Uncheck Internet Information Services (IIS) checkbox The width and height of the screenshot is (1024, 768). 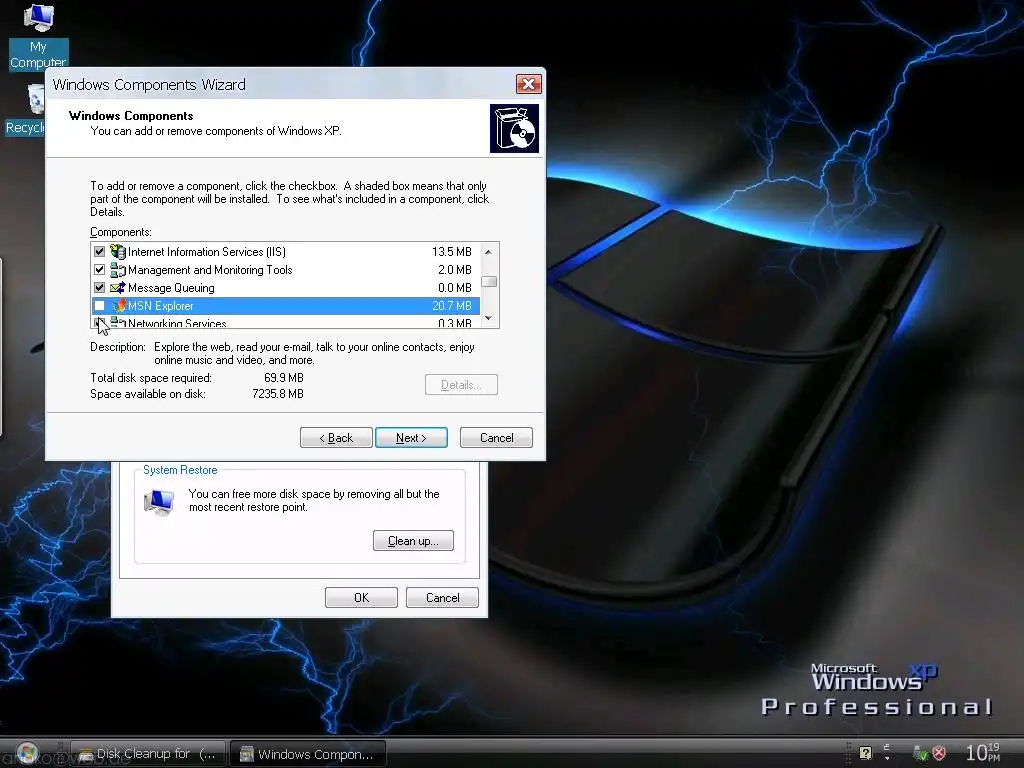click(99, 251)
